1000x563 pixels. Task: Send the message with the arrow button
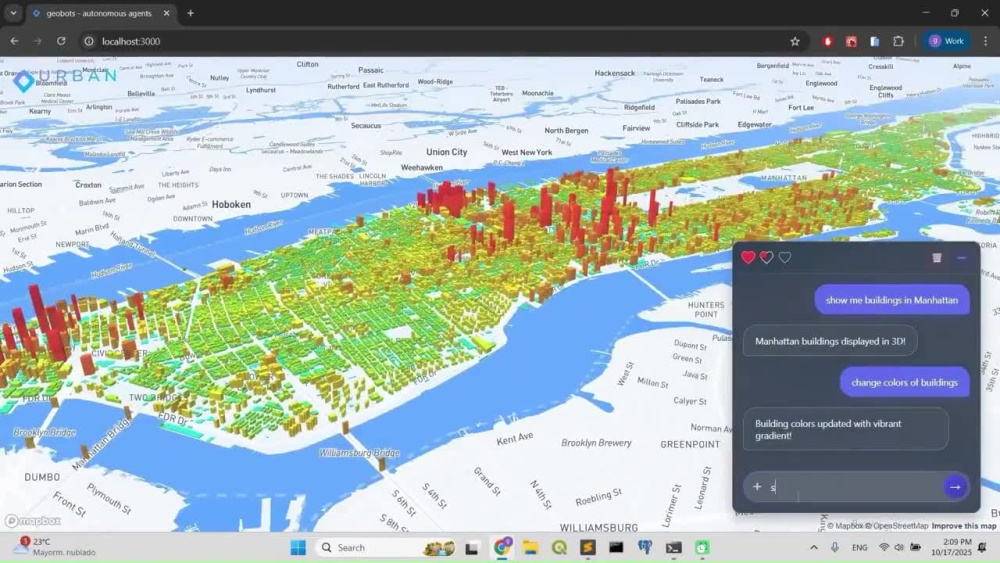pyautogui.click(x=955, y=487)
